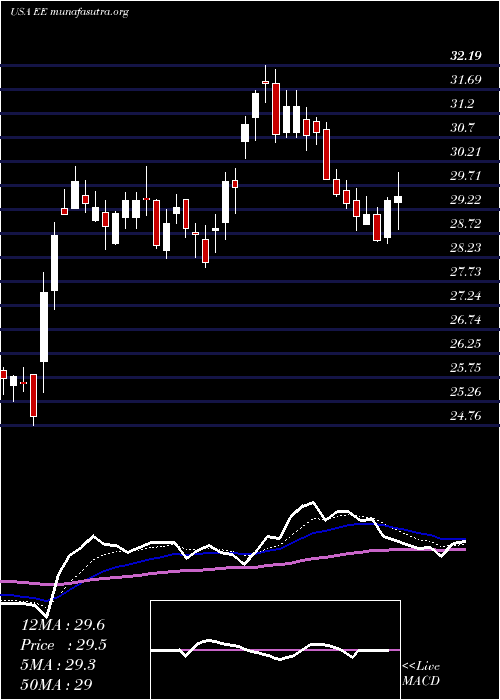Viewport: 500px width, 700px height.
Task: Click the 26.74 price axis label
Action: 466,320
